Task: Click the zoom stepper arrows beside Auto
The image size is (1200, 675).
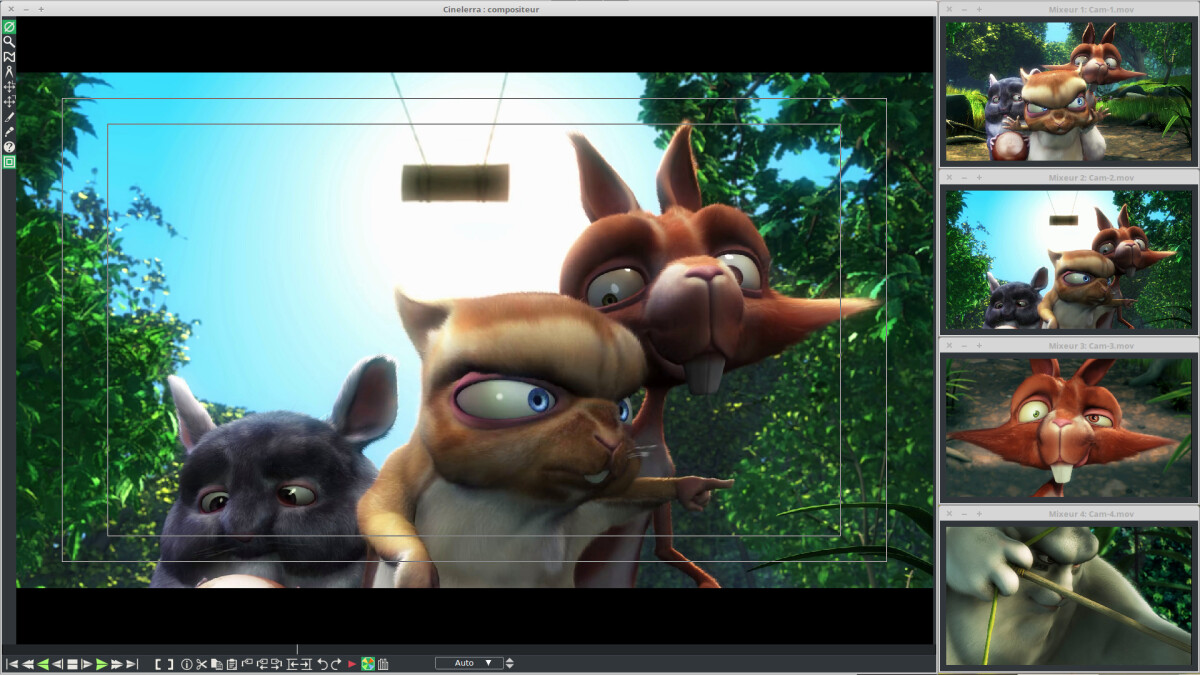Action: [x=510, y=663]
